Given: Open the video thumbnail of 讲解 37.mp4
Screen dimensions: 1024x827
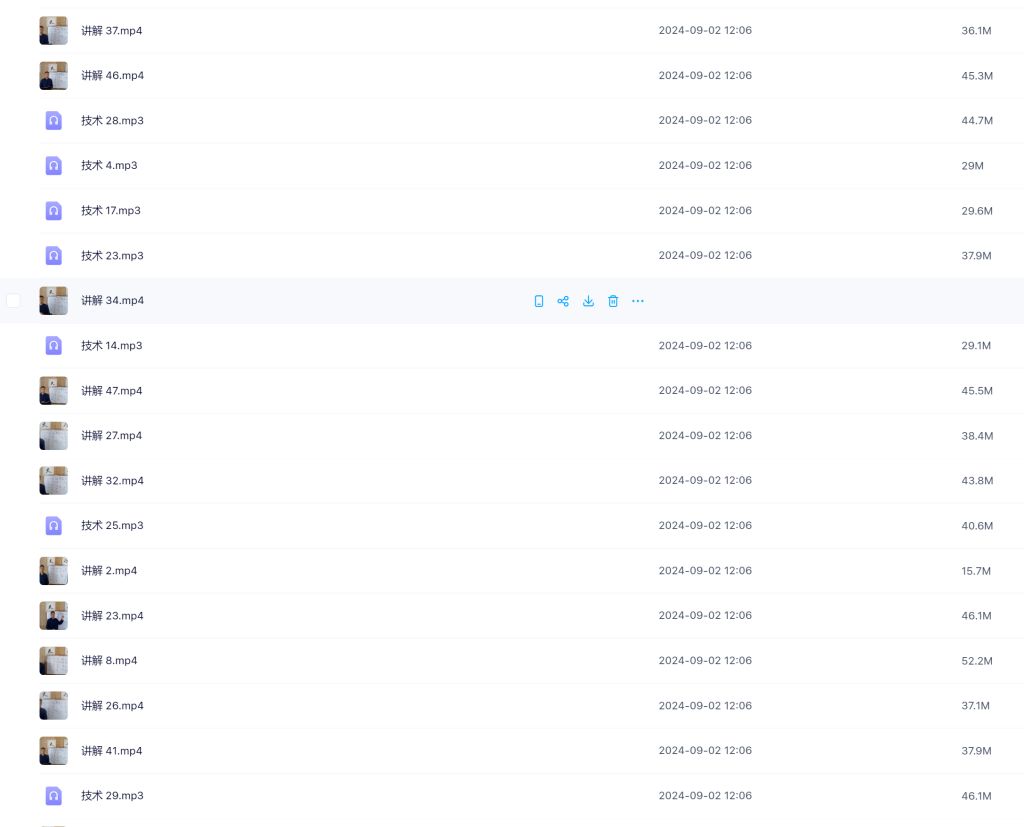Looking at the screenshot, I should (x=54, y=31).
